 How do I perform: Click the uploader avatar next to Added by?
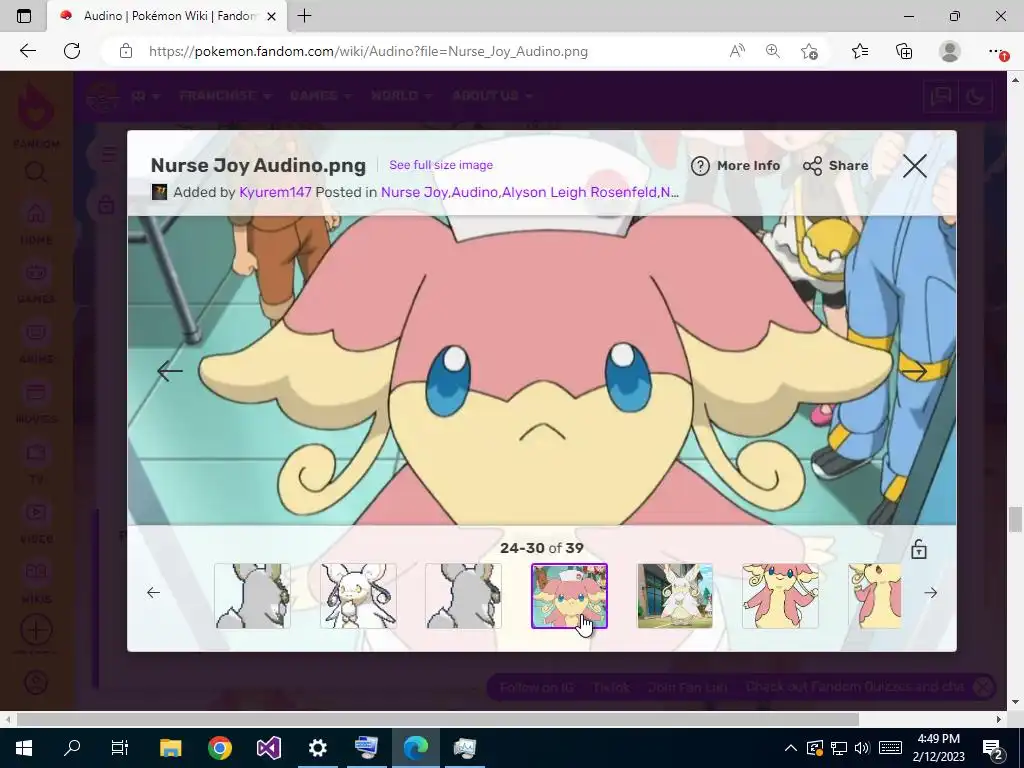(x=159, y=192)
